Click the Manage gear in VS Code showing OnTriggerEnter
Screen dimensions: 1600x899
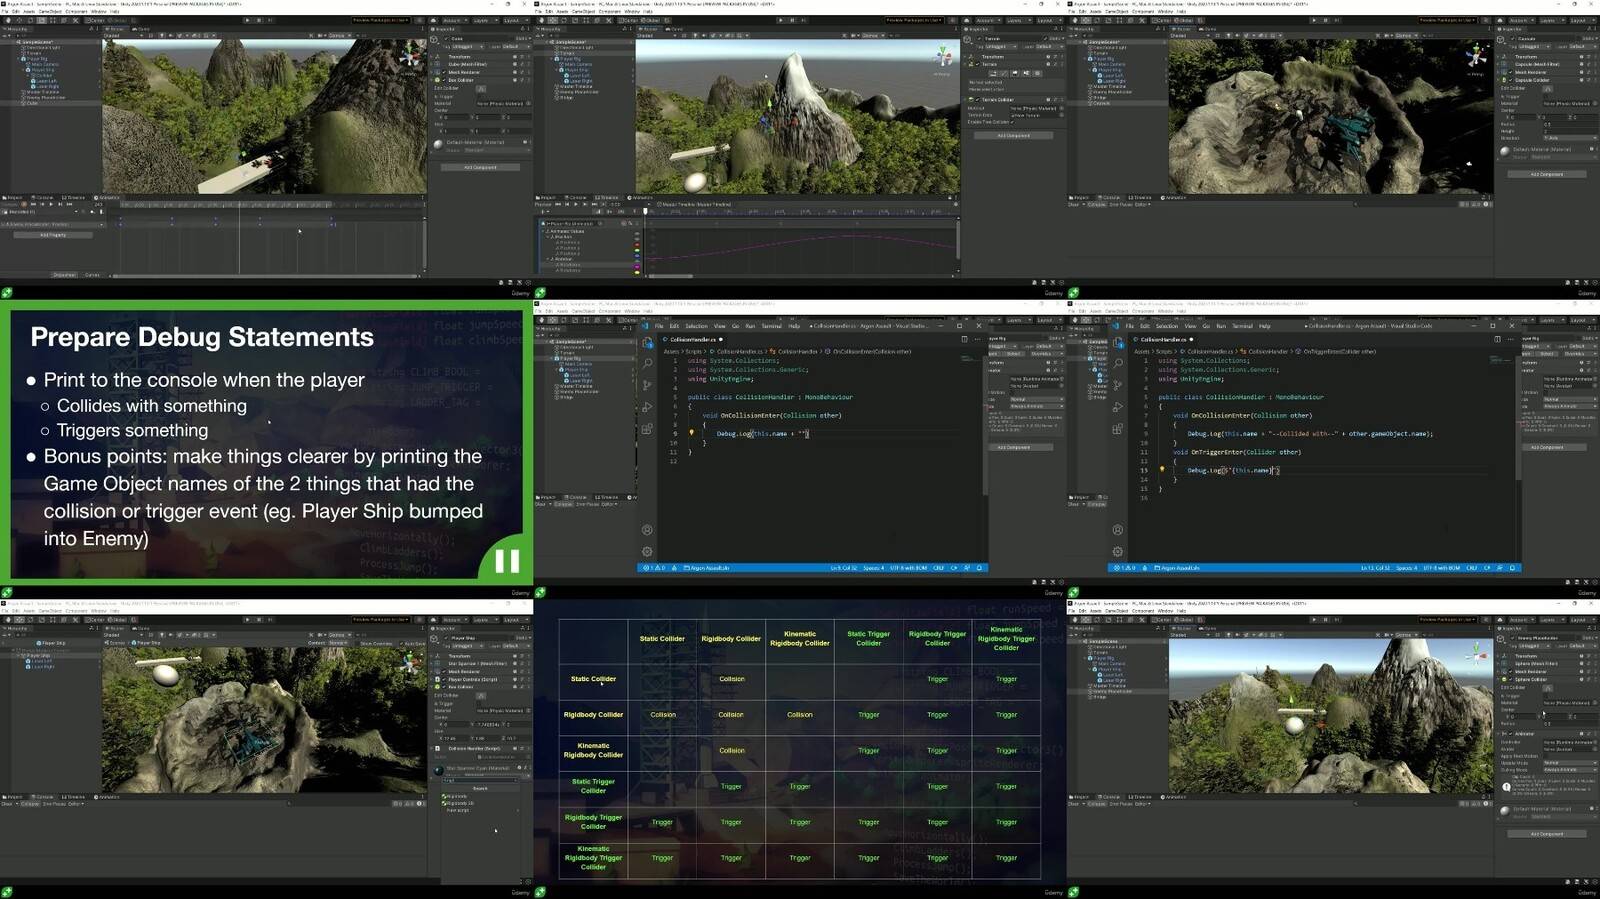(1118, 551)
